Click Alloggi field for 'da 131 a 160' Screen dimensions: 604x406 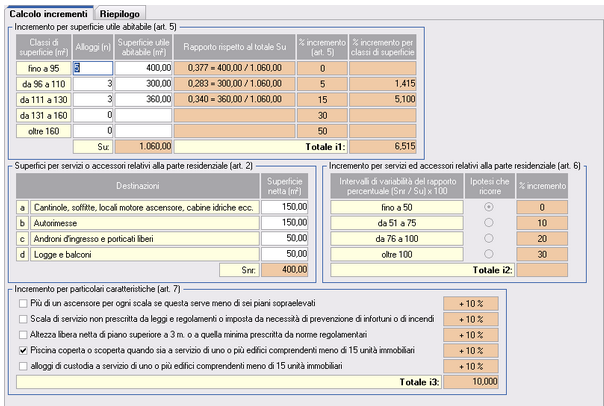[x=93, y=115]
